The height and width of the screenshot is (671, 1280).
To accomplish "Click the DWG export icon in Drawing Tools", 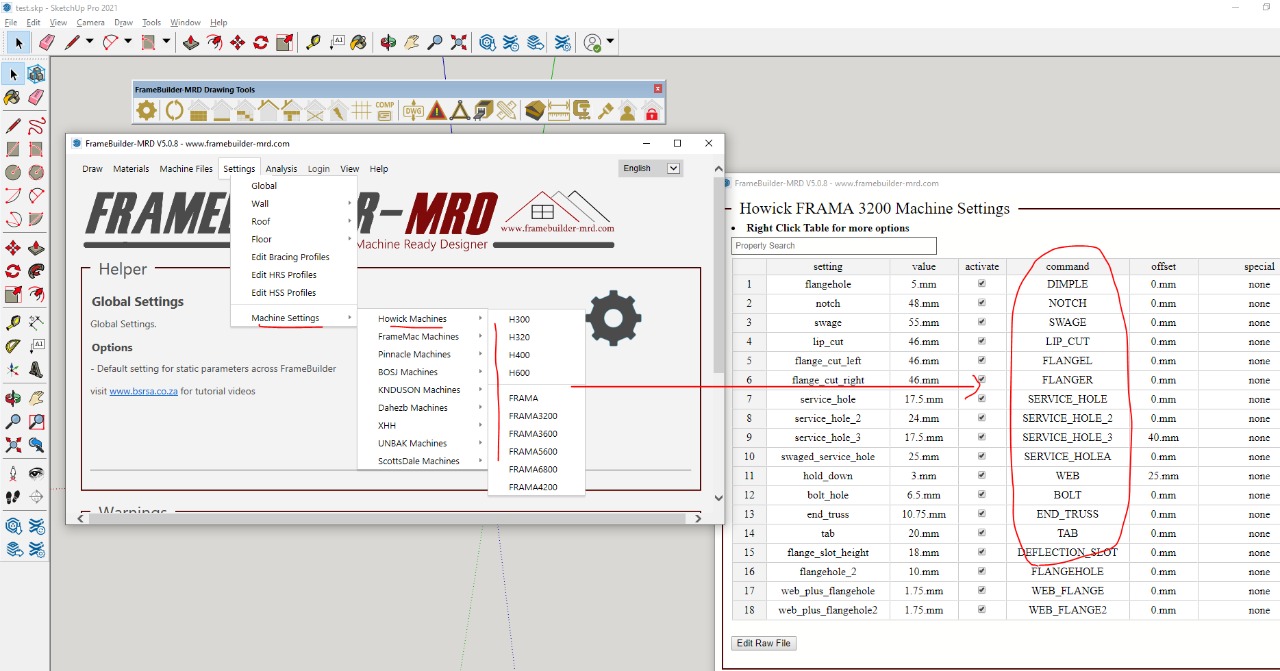I will (412, 111).
